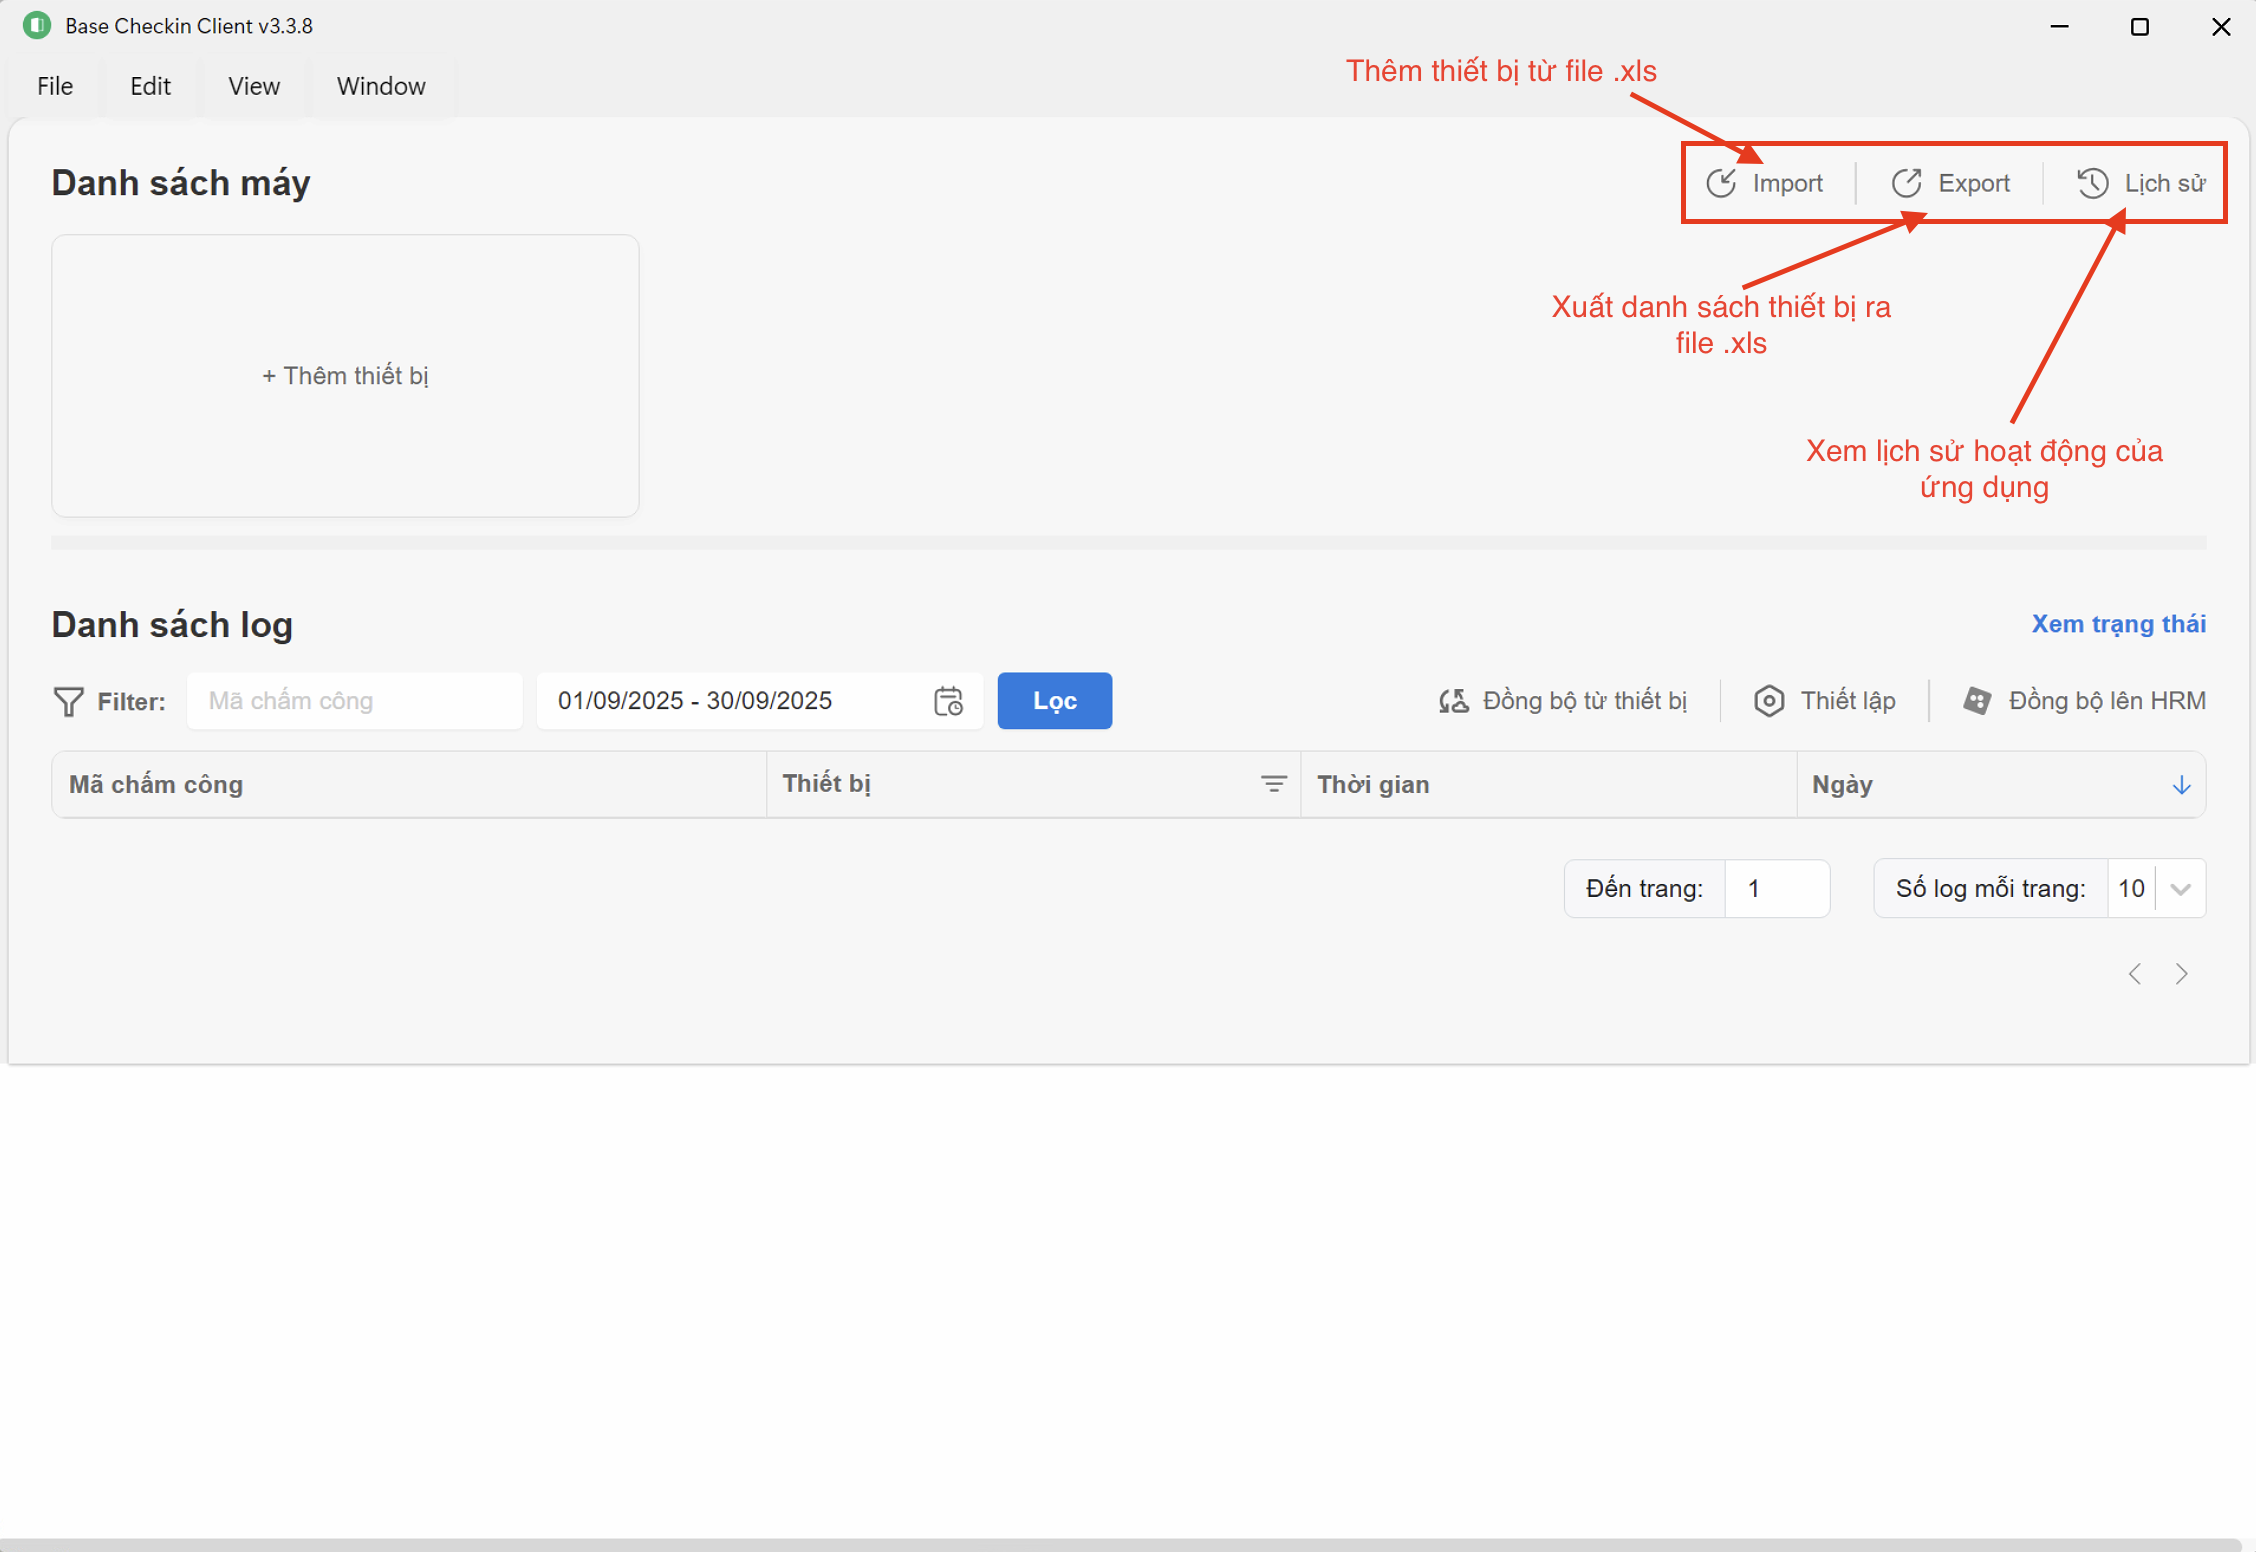Click Đồng bộ lên HRM icon
Screen dimensions: 2256x1552
tap(1977, 701)
